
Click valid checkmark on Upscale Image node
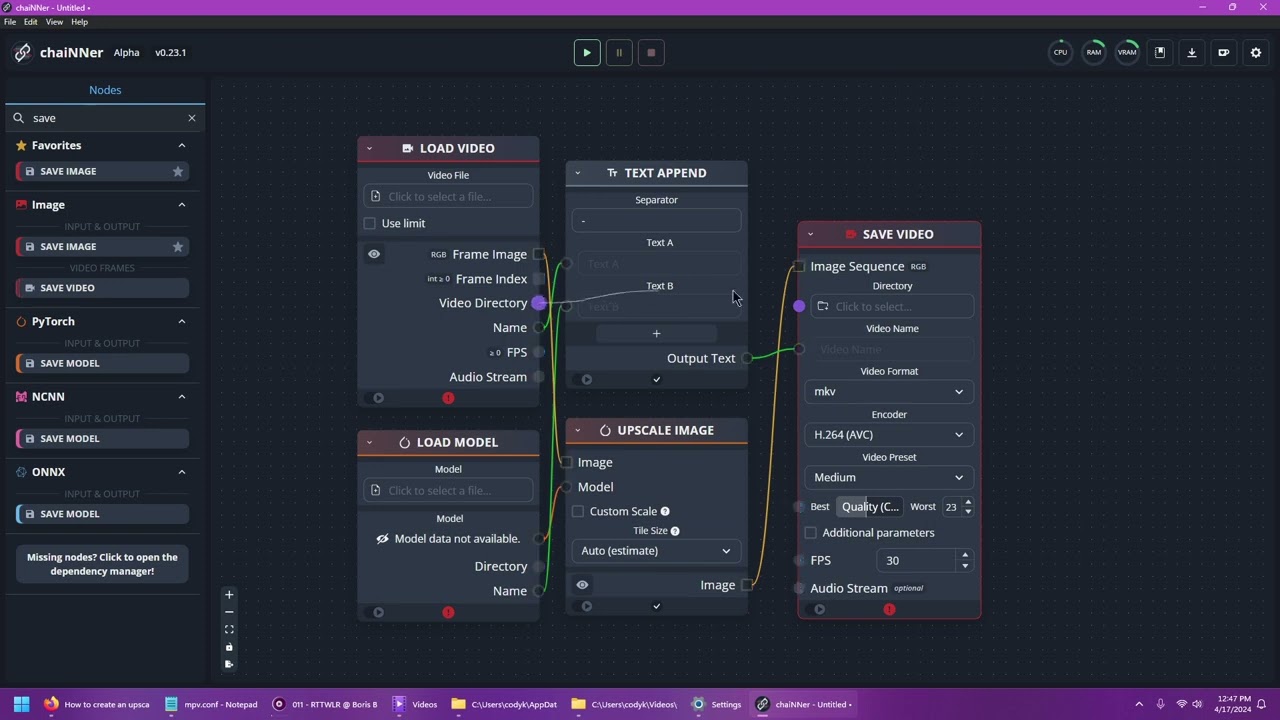click(656, 606)
